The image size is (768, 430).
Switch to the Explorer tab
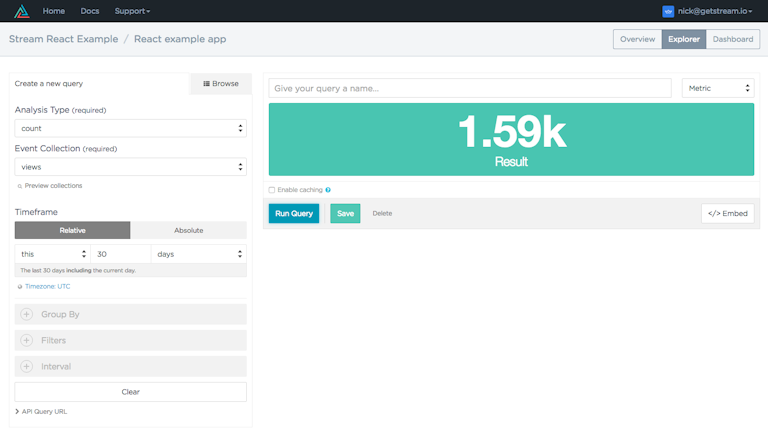684,39
